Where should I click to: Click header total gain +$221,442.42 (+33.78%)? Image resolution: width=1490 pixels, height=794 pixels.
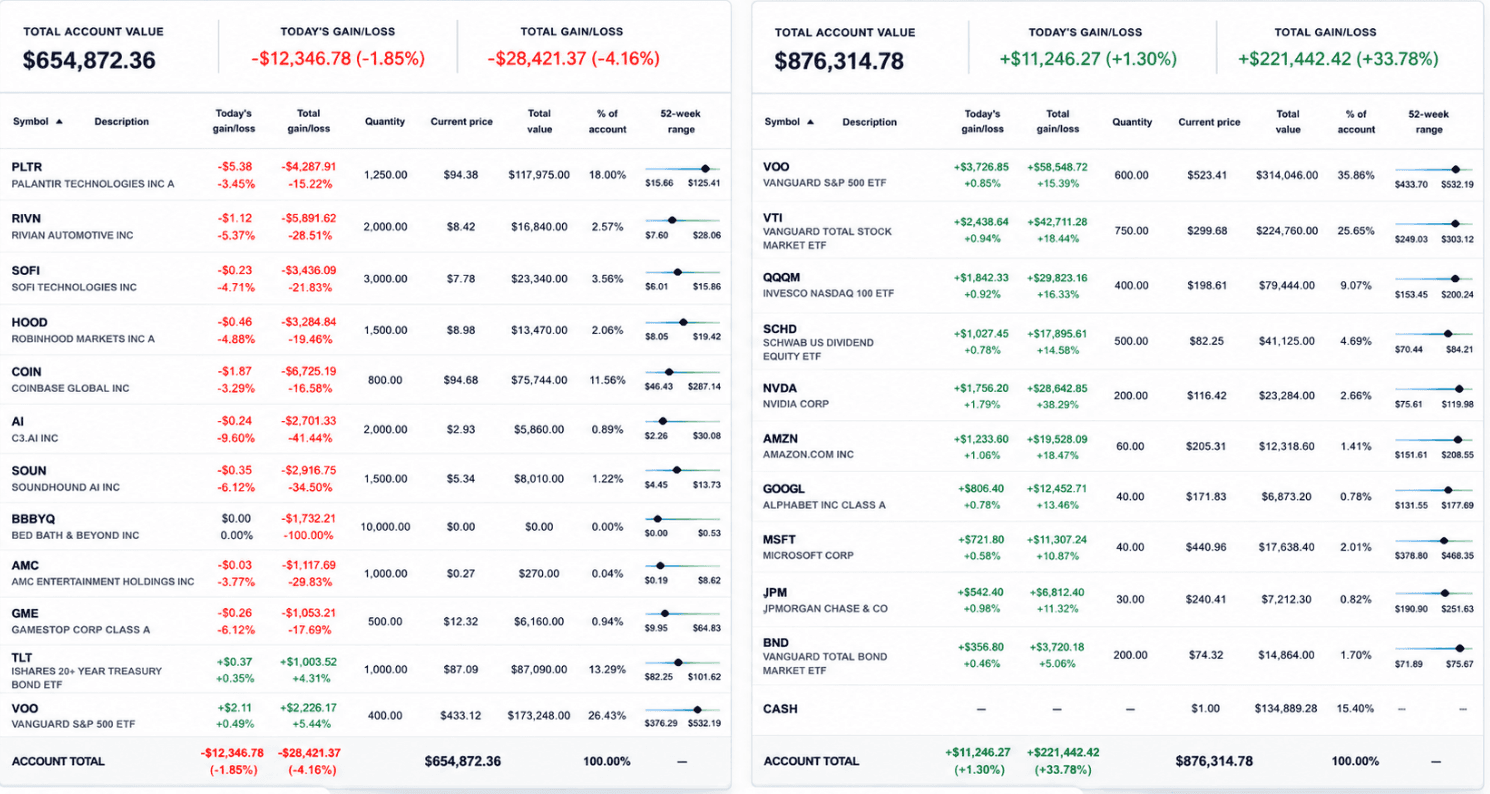[x=1338, y=59]
